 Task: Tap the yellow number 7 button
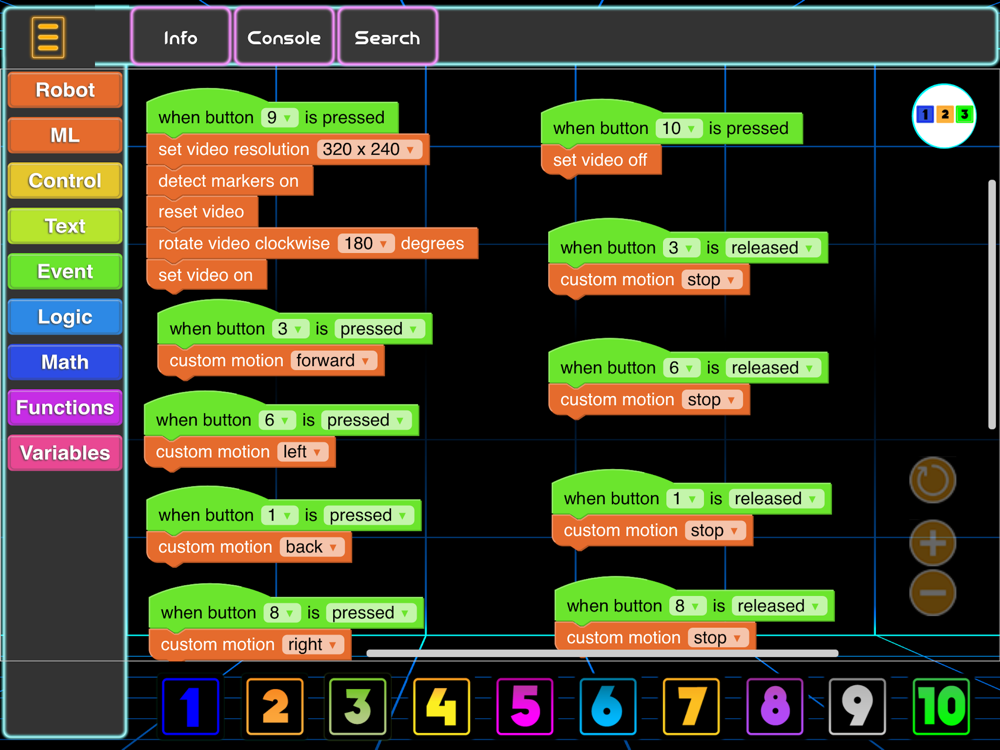pyautogui.click(x=691, y=707)
